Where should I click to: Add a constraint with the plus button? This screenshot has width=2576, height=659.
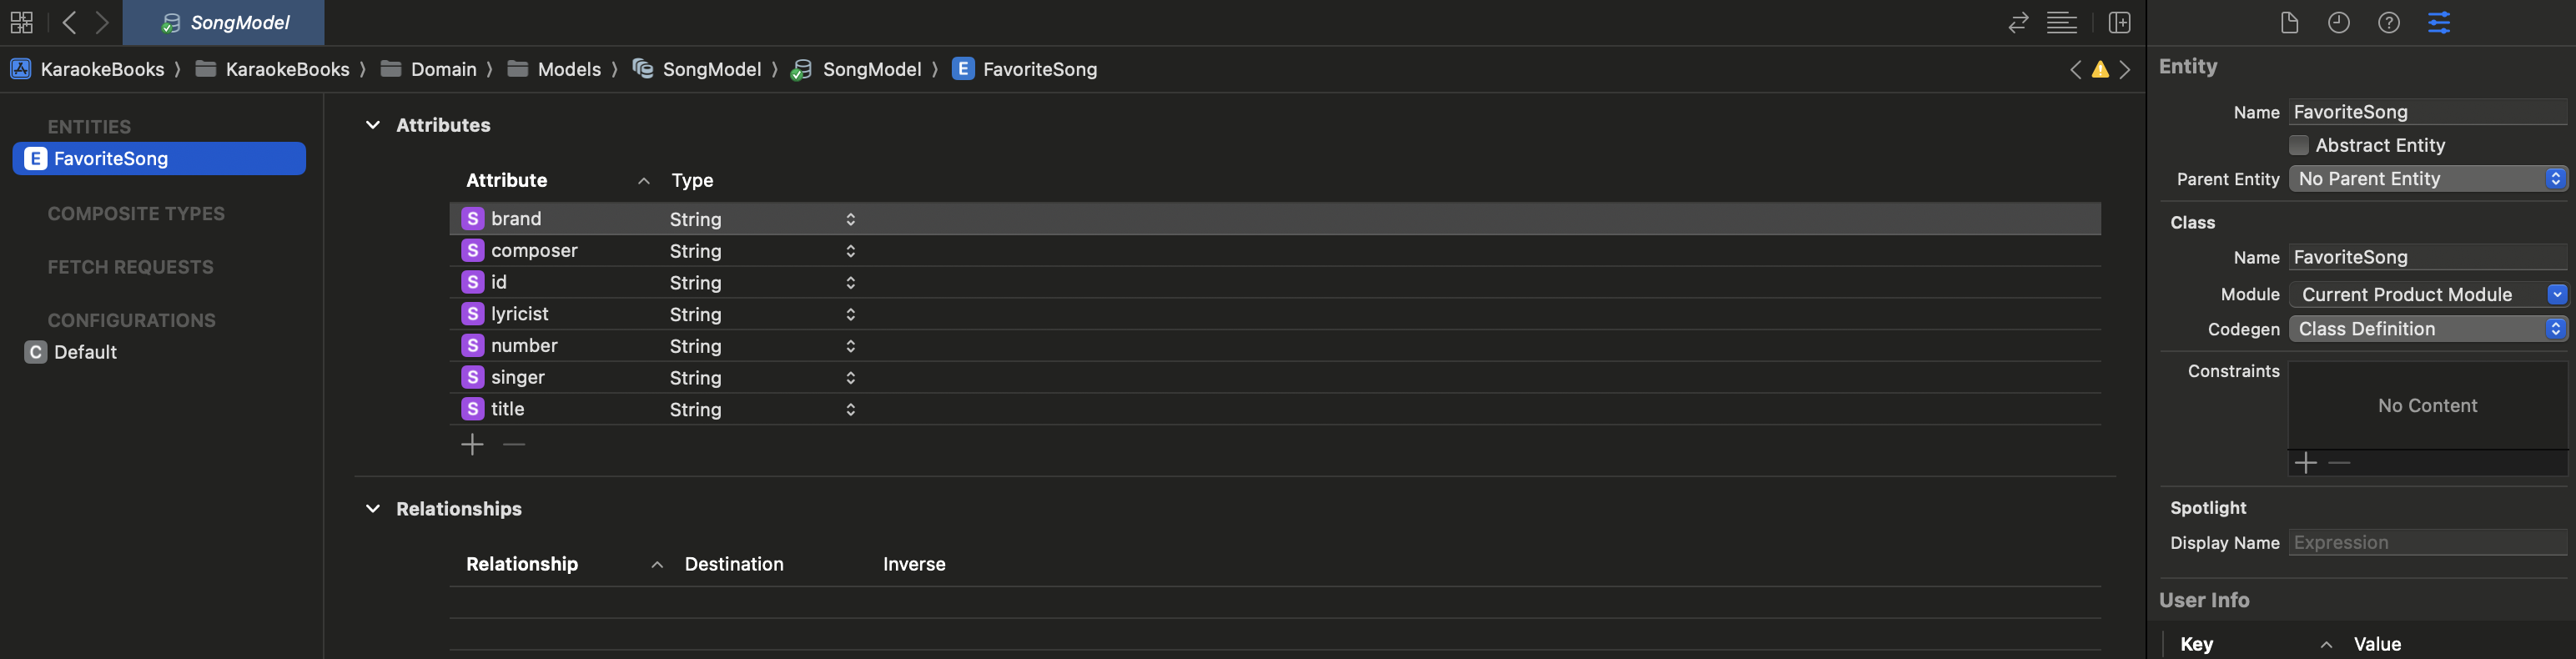click(2306, 462)
